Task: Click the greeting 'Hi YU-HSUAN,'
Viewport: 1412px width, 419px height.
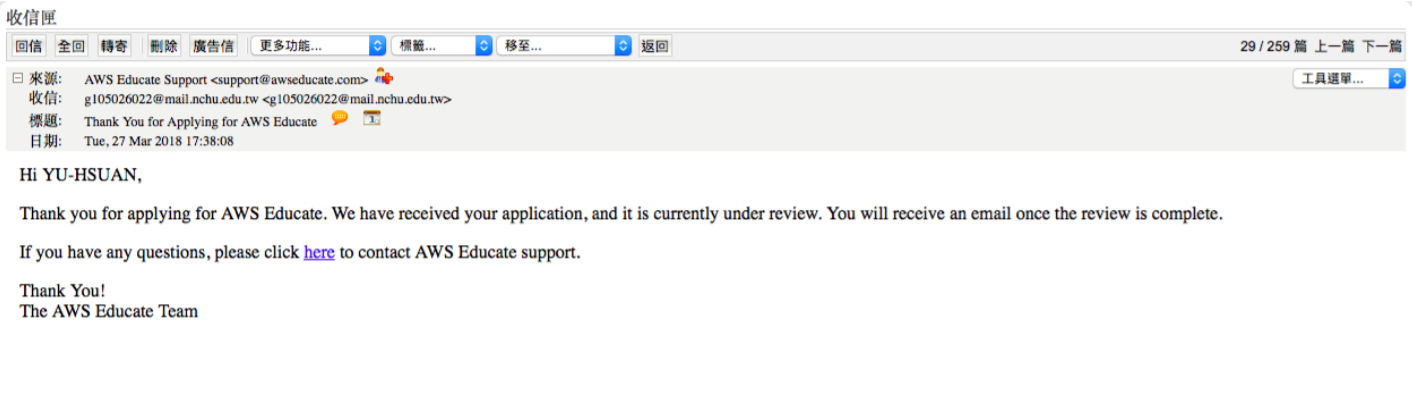Action: click(80, 175)
